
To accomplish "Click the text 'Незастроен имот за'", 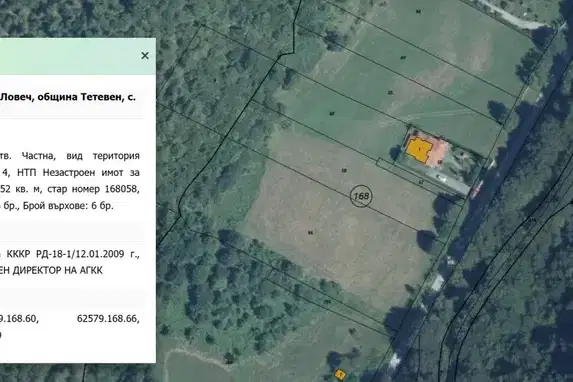I will 91,172.
